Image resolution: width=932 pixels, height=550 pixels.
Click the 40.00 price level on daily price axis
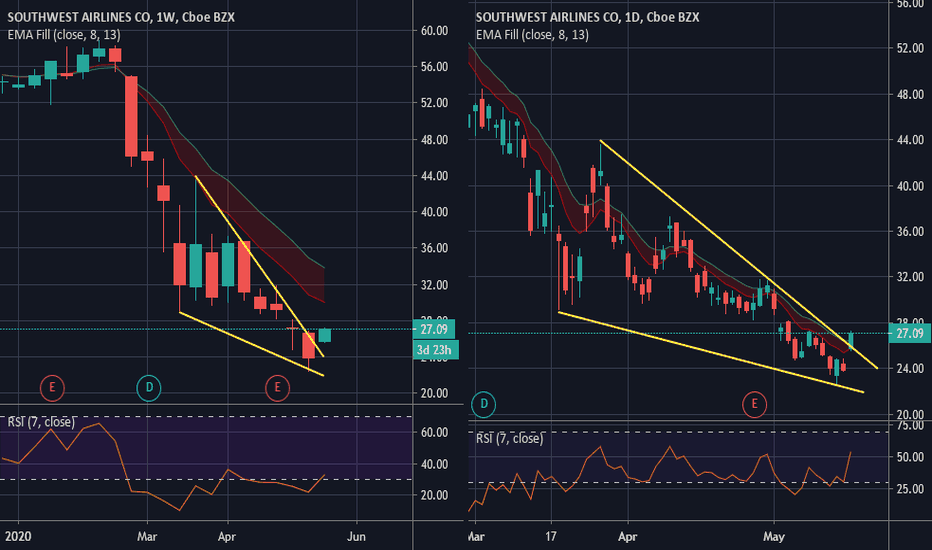point(910,186)
